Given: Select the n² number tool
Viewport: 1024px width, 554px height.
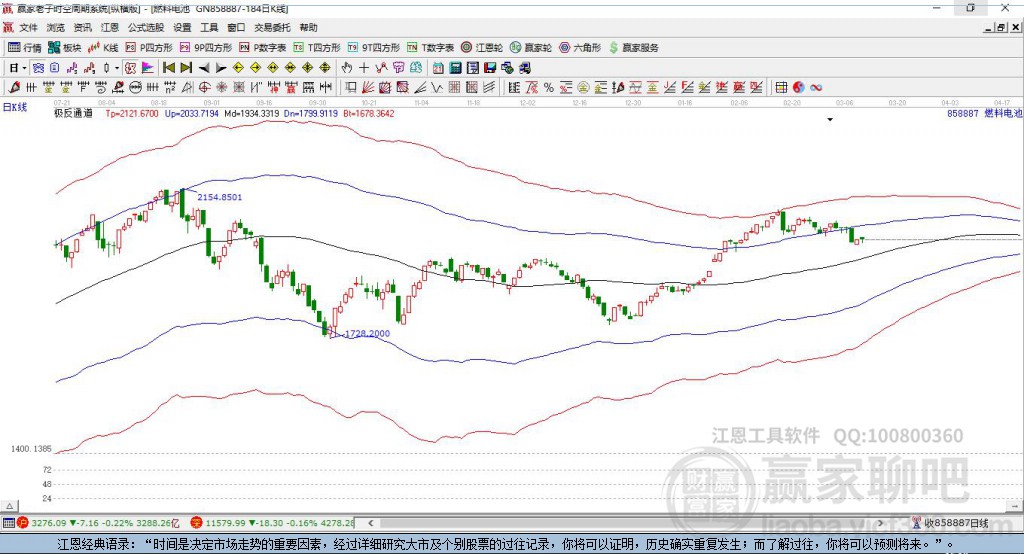Looking at the screenshot, I should coord(170,88).
